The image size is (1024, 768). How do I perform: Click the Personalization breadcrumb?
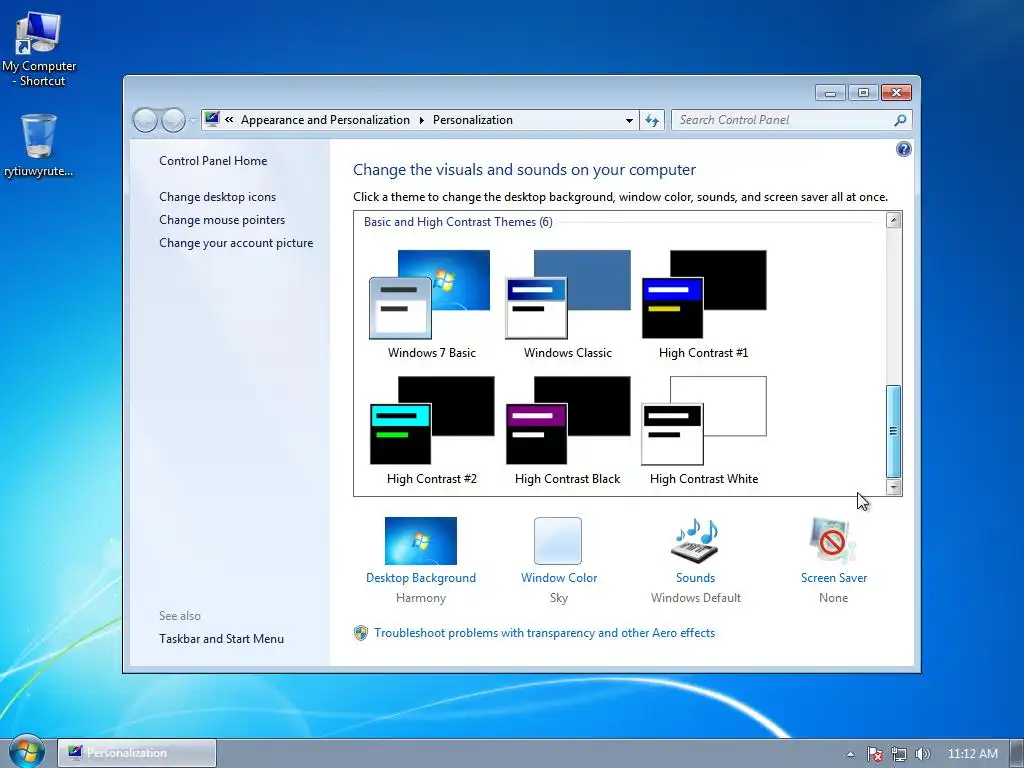[473, 120]
